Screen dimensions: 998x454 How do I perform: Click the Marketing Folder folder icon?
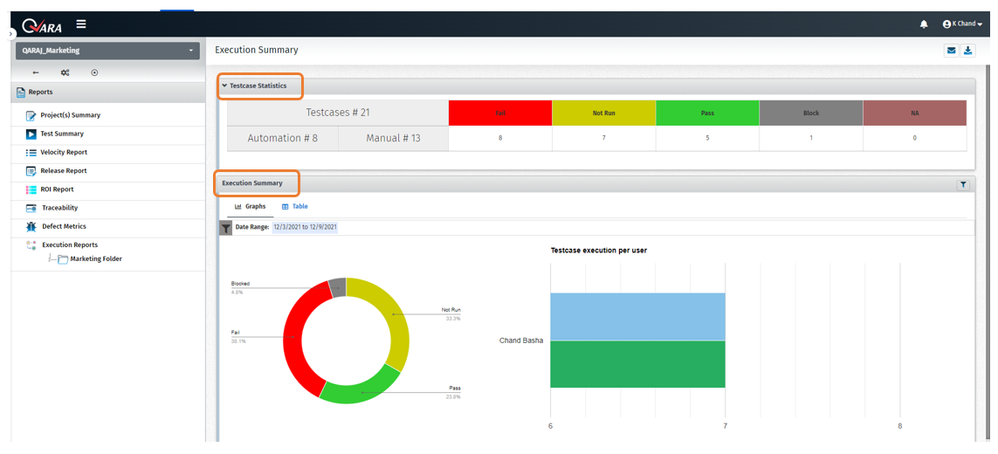pos(62,259)
